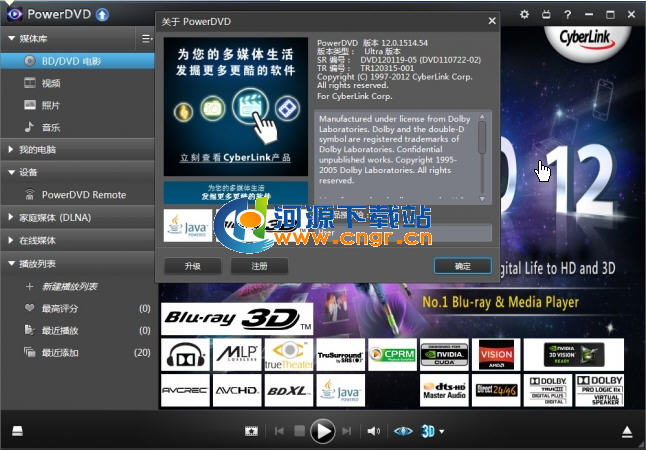Viewport: 646px width, 450px height.
Task: Expand the 在线媒体 section
Action: [x=10, y=240]
